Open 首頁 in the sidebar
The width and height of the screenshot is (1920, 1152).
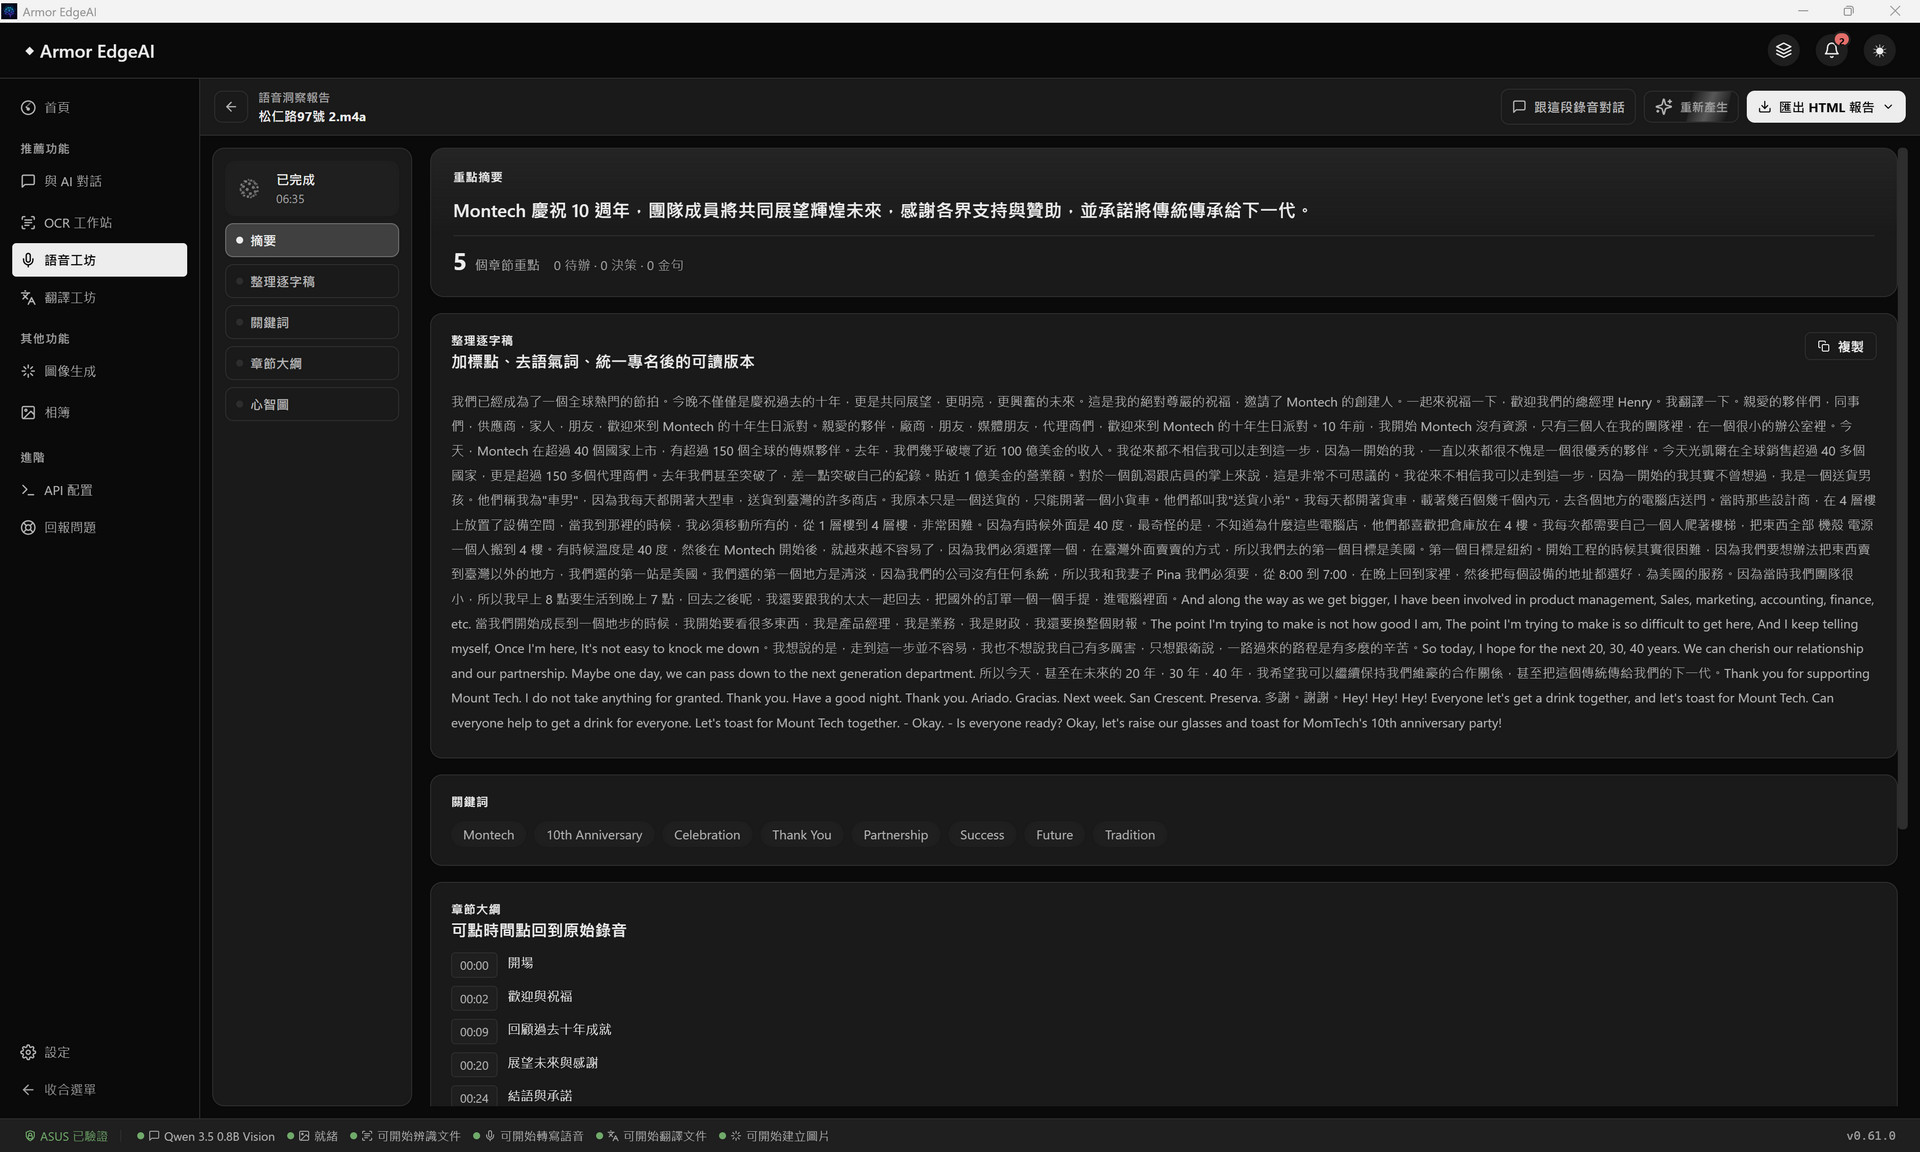click(99, 108)
